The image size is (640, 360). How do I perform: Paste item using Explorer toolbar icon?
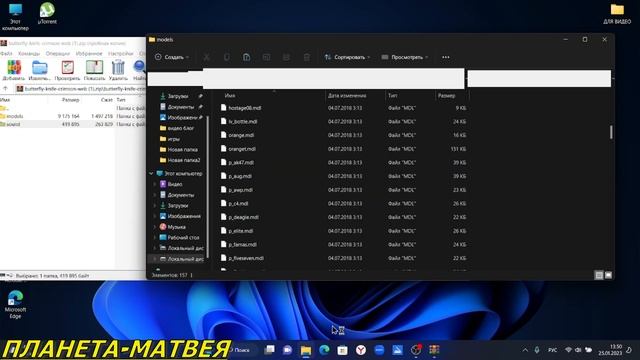247,57
